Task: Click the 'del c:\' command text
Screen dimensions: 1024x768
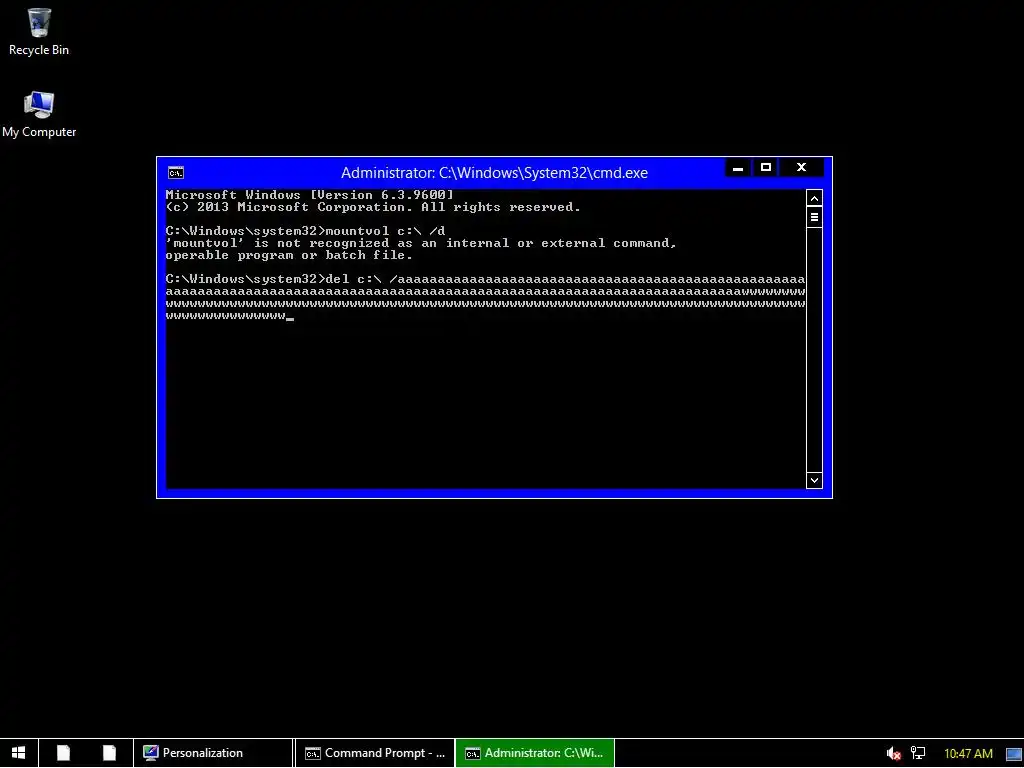Action: pyautogui.click(x=353, y=279)
